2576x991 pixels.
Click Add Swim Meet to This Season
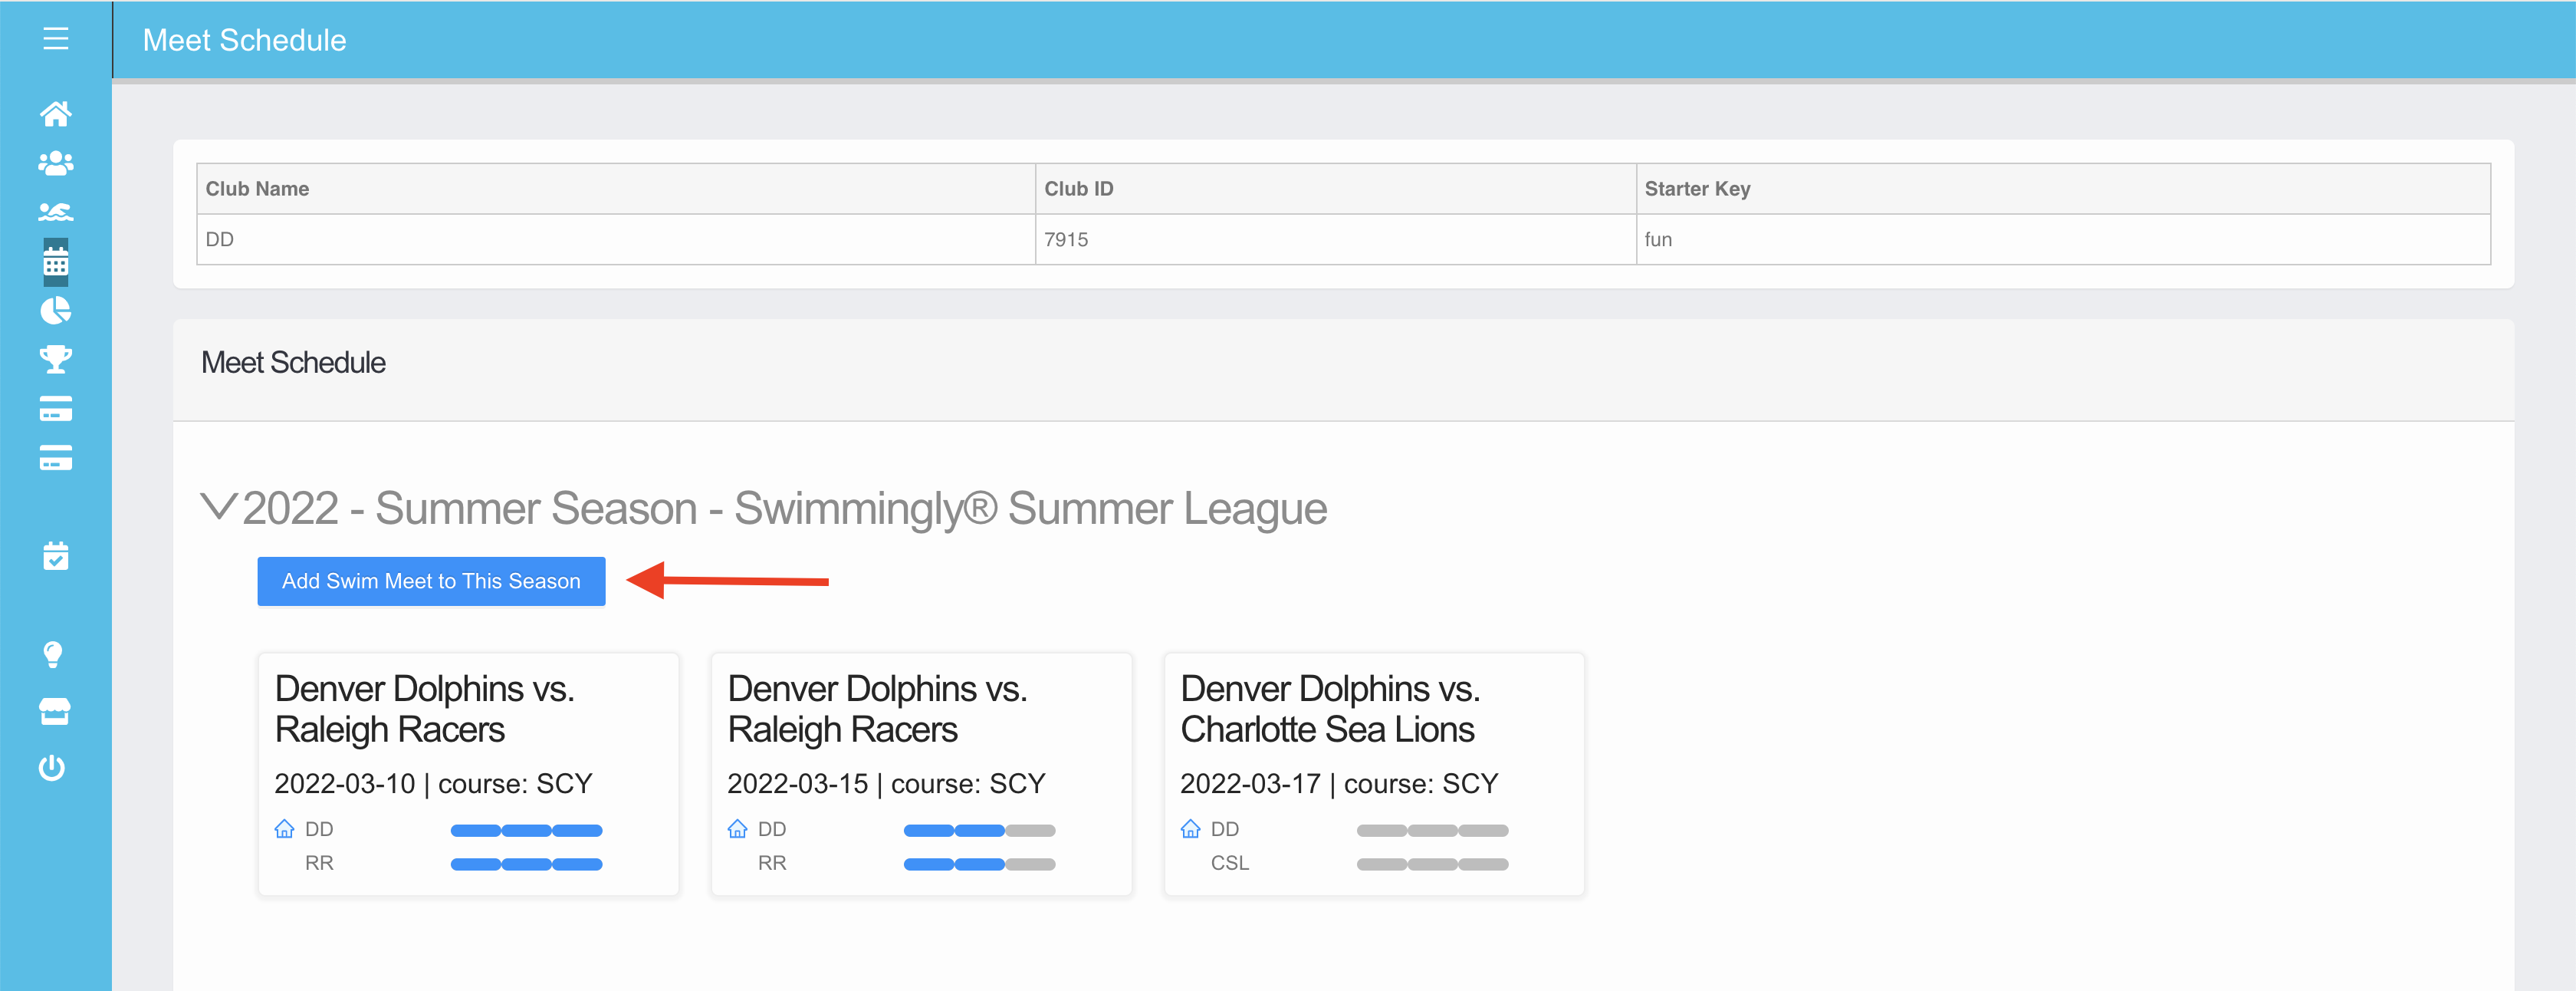tap(431, 581)
